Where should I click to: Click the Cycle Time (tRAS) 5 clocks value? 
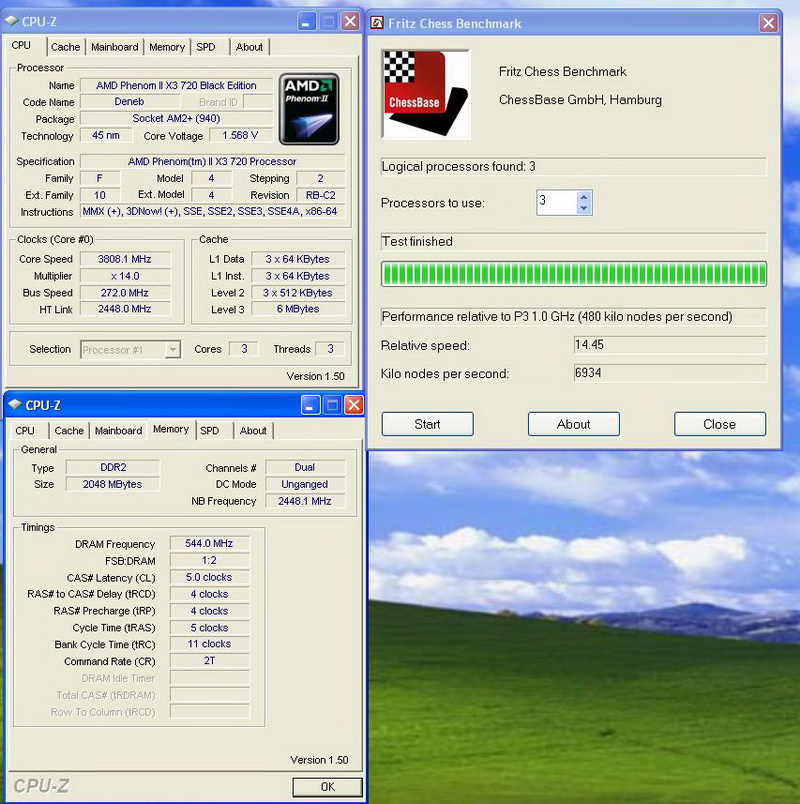[x=209, y=628]
